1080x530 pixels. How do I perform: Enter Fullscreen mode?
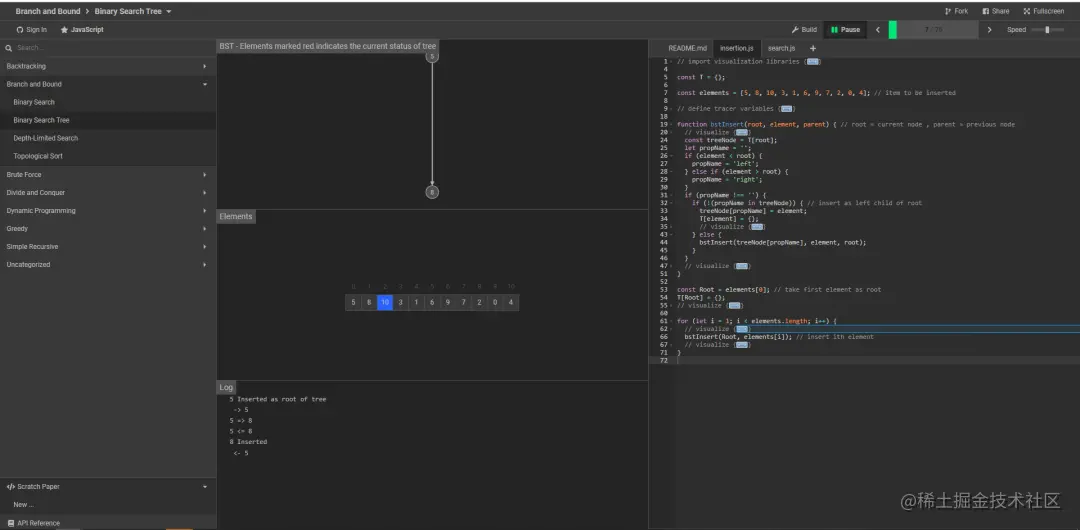coord(1043,11)
